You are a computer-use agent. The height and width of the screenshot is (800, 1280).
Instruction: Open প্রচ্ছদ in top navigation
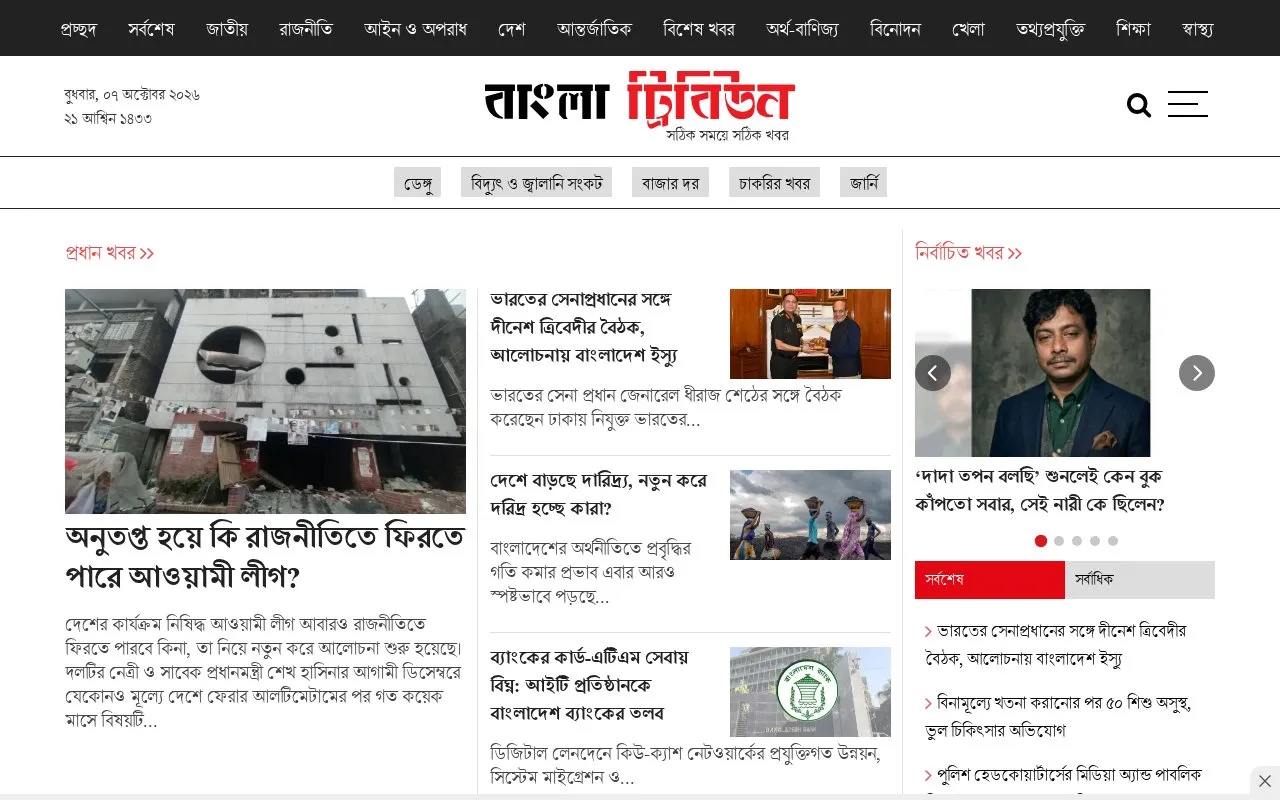click(78, 29)
